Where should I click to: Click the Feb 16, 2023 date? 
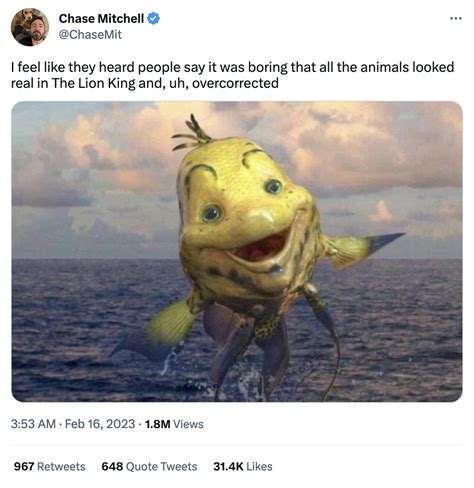coord(100,424)
